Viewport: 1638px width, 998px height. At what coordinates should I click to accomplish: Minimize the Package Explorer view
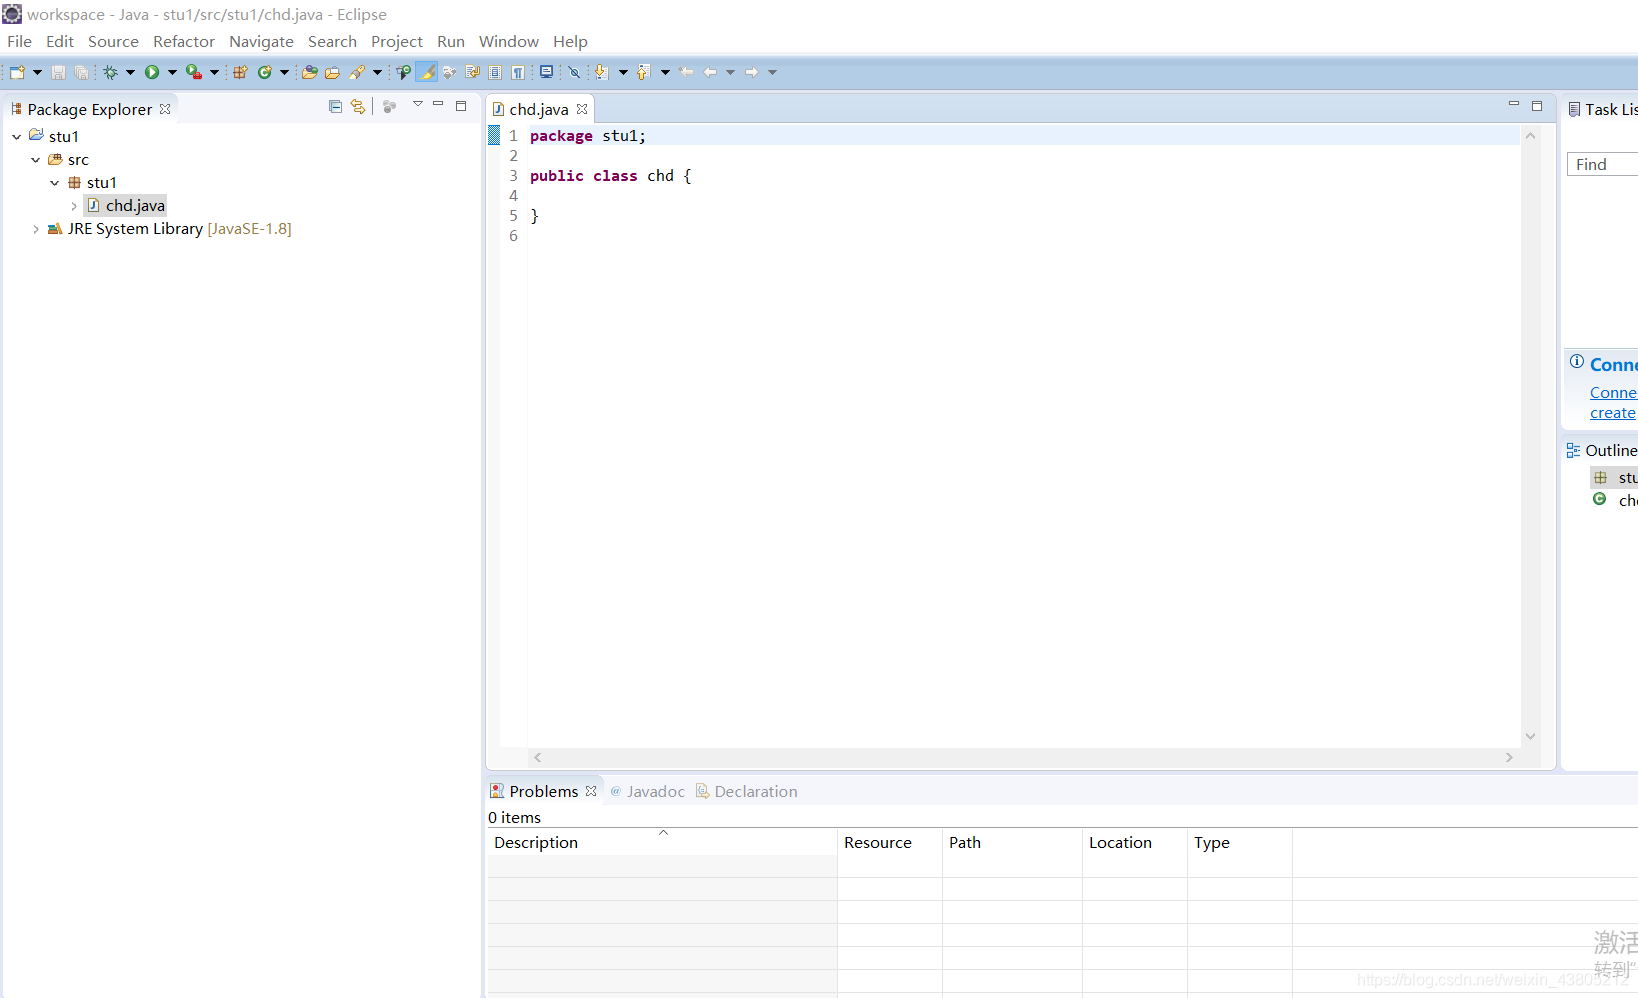[438, 105]
